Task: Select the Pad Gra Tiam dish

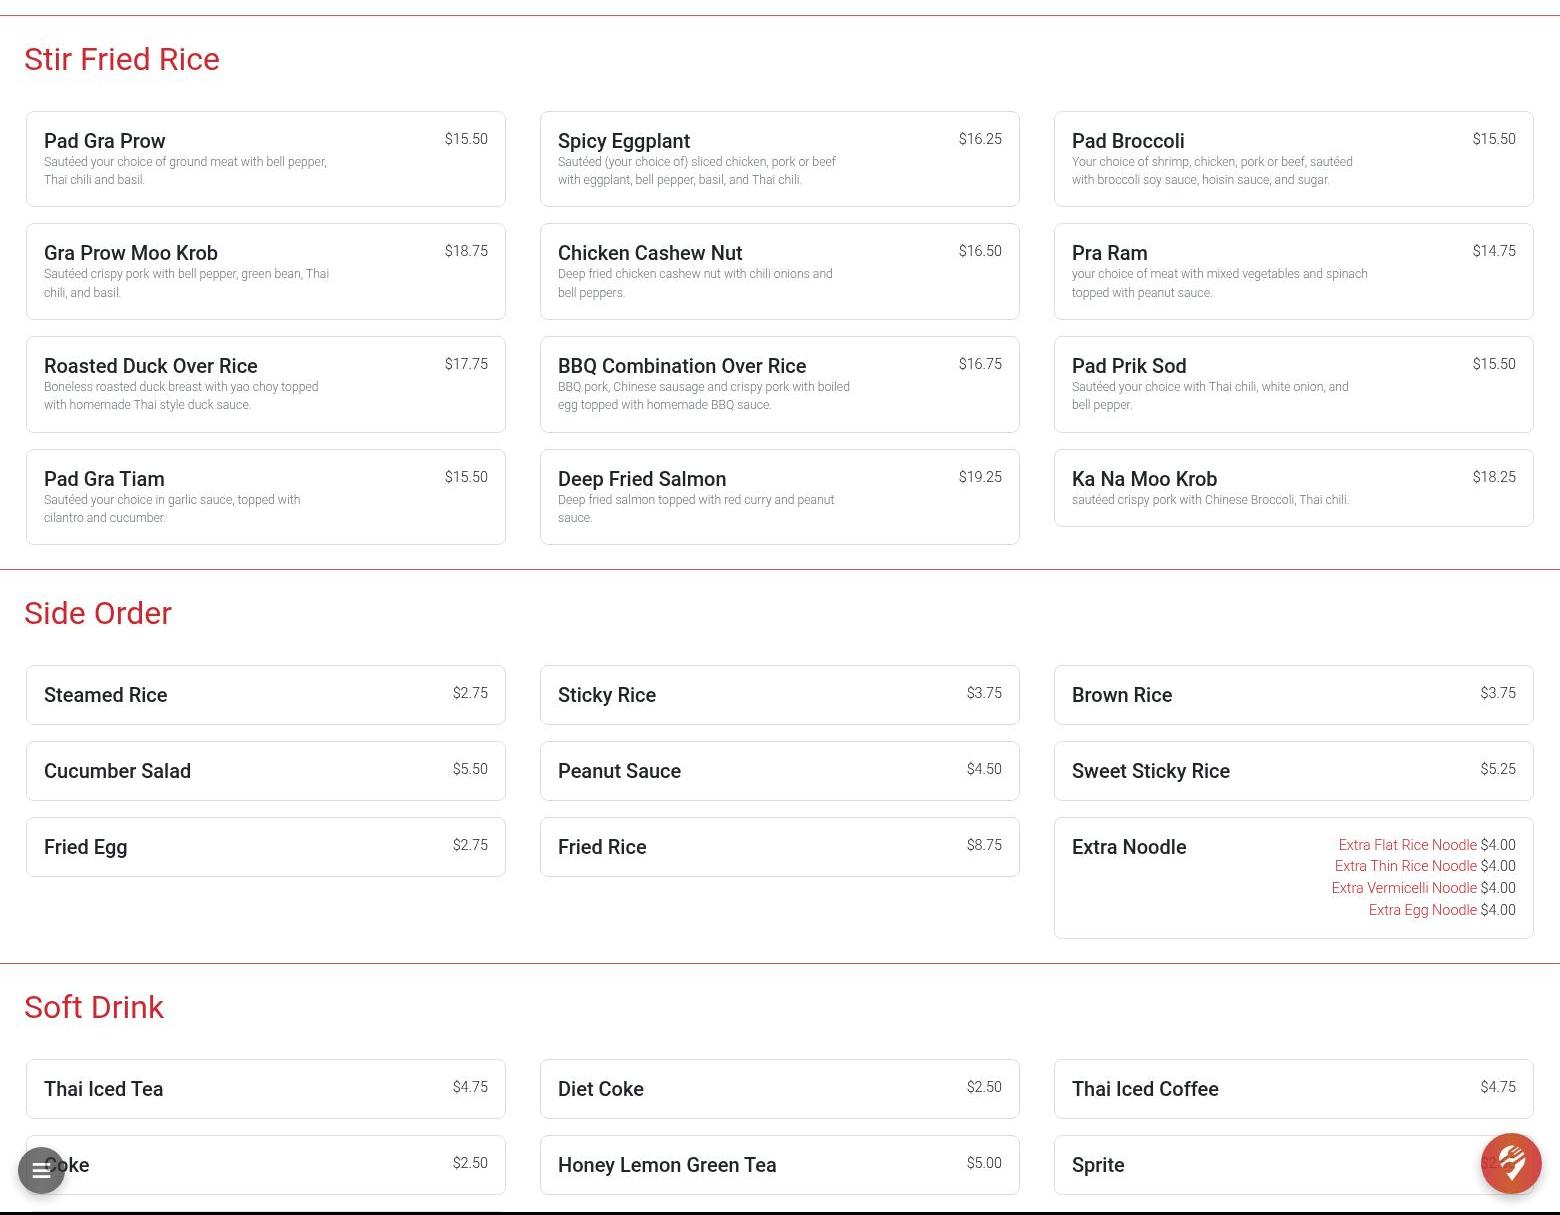Action: (x=266, y=497)
